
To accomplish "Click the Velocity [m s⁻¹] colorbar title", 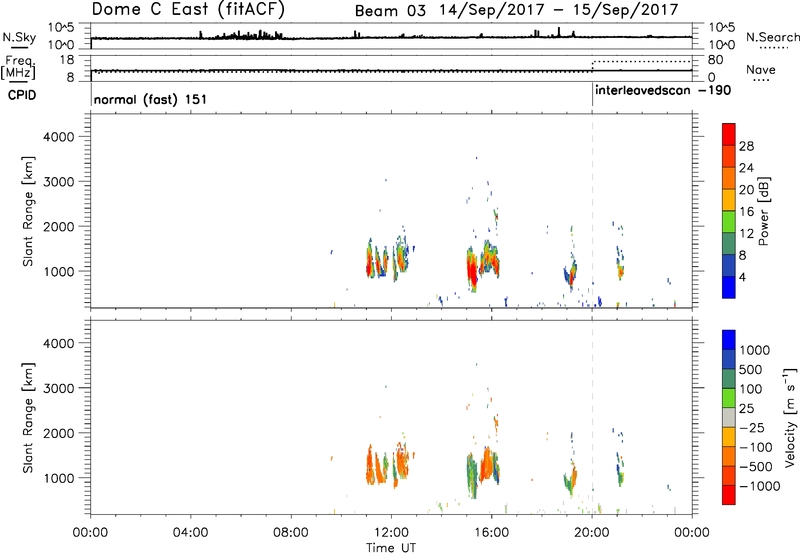I will 790,417.
